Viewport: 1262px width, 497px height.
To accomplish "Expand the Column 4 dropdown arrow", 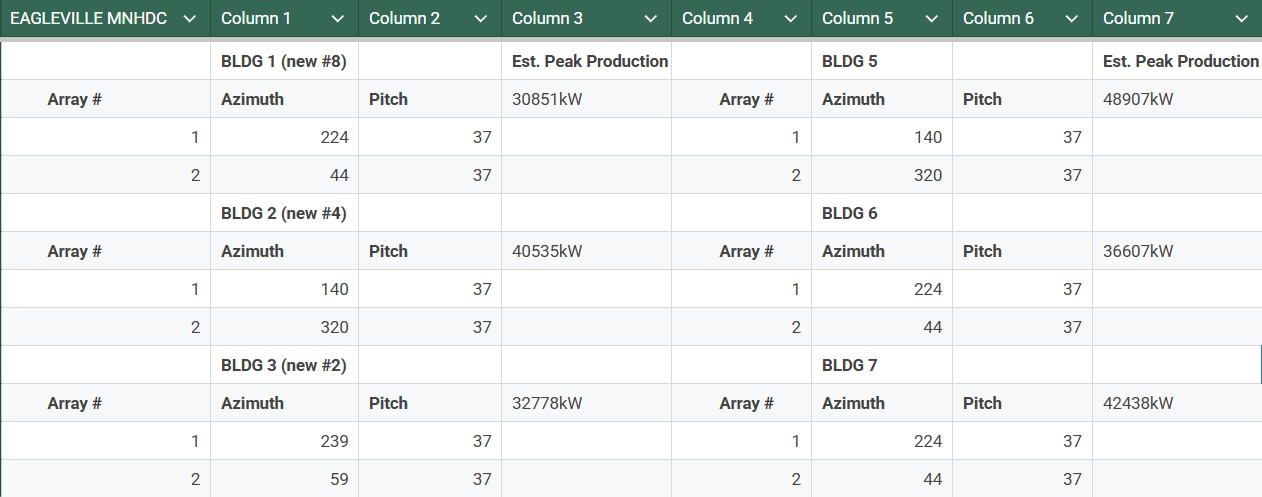I will pyautogui.click(x=791, y=19).
